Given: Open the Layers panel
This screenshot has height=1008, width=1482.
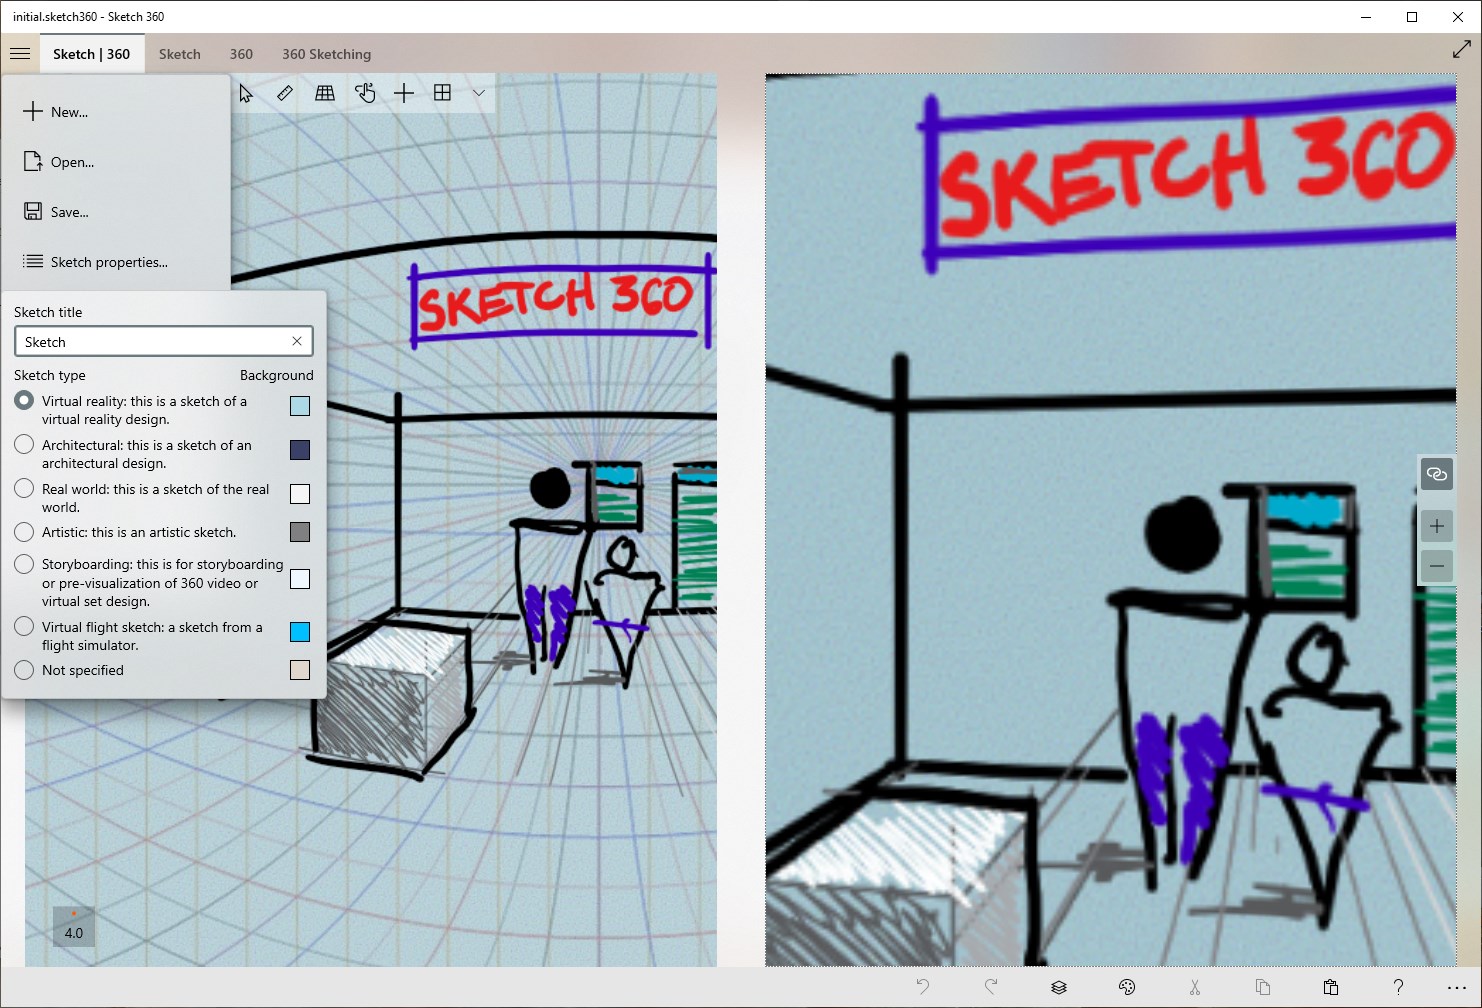Looking at the screenshot, I should [1058, 986].
